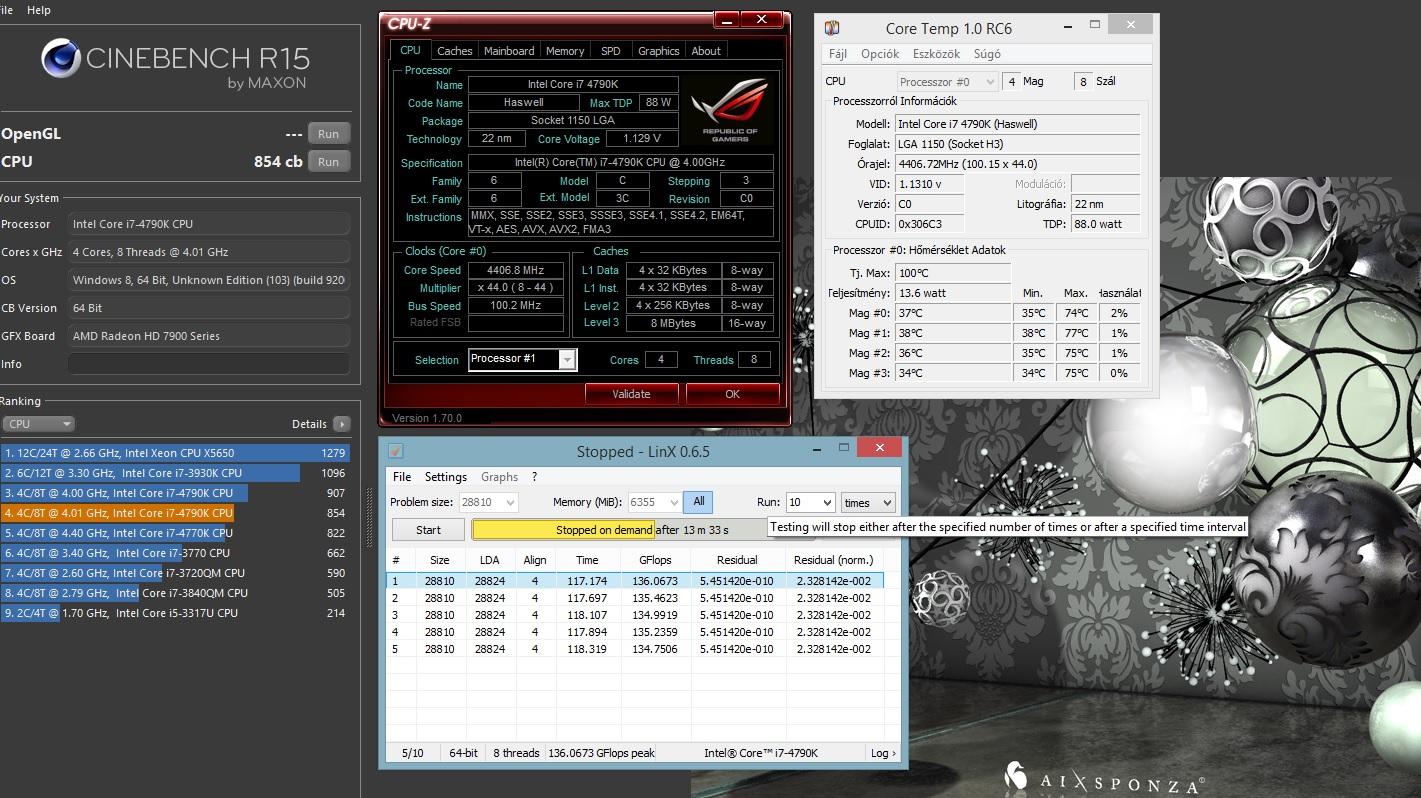Select the Xeon X5650 ranking entry scoring 1279
The image size is (1421, 798).
[x=175, y=453]
